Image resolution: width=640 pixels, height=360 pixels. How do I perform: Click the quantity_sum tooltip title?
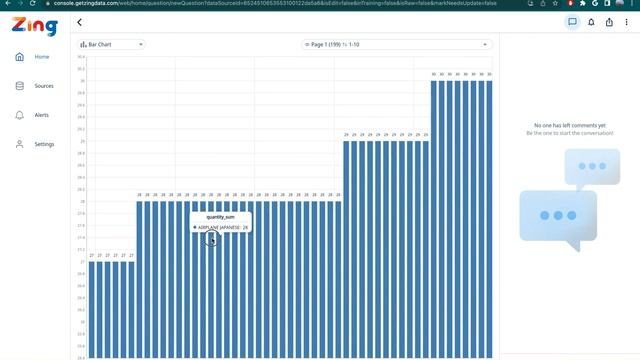pyautogui.click(x=220, y=217)
